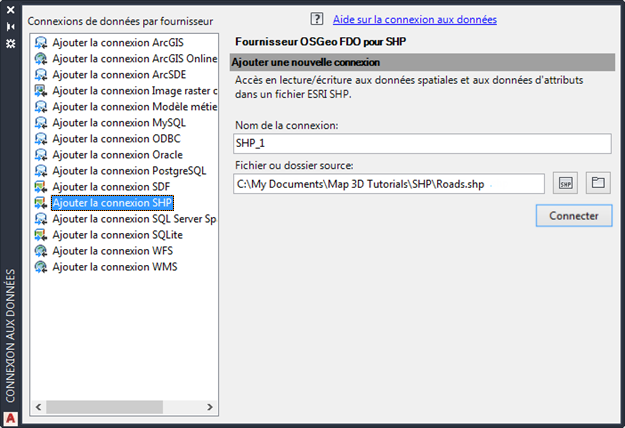Select Ajouter la connexion Image raster
The height and width of the screenshot is (428, 625).
[135, 90]
